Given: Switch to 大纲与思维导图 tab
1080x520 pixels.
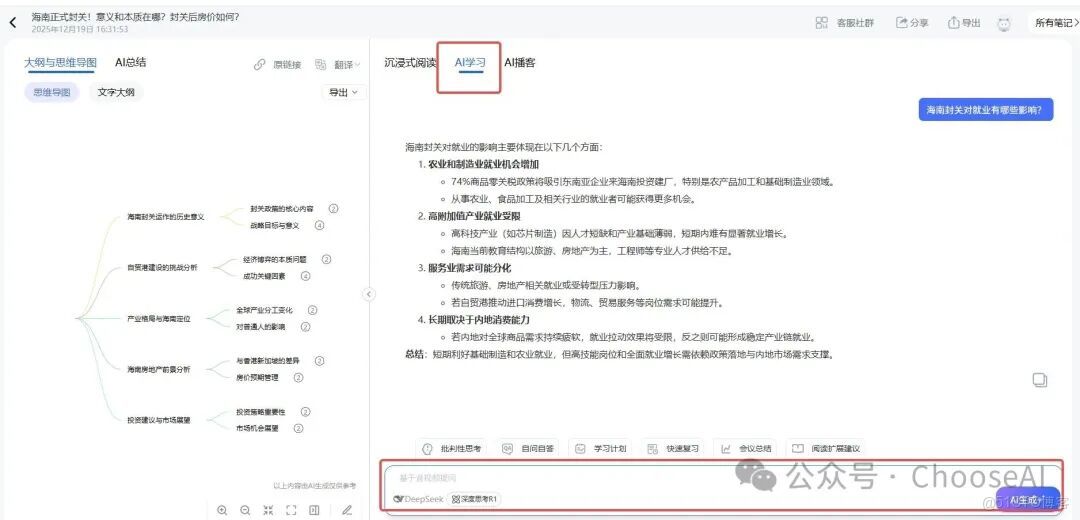Looking at the screenshot, I should coord(61,63).
